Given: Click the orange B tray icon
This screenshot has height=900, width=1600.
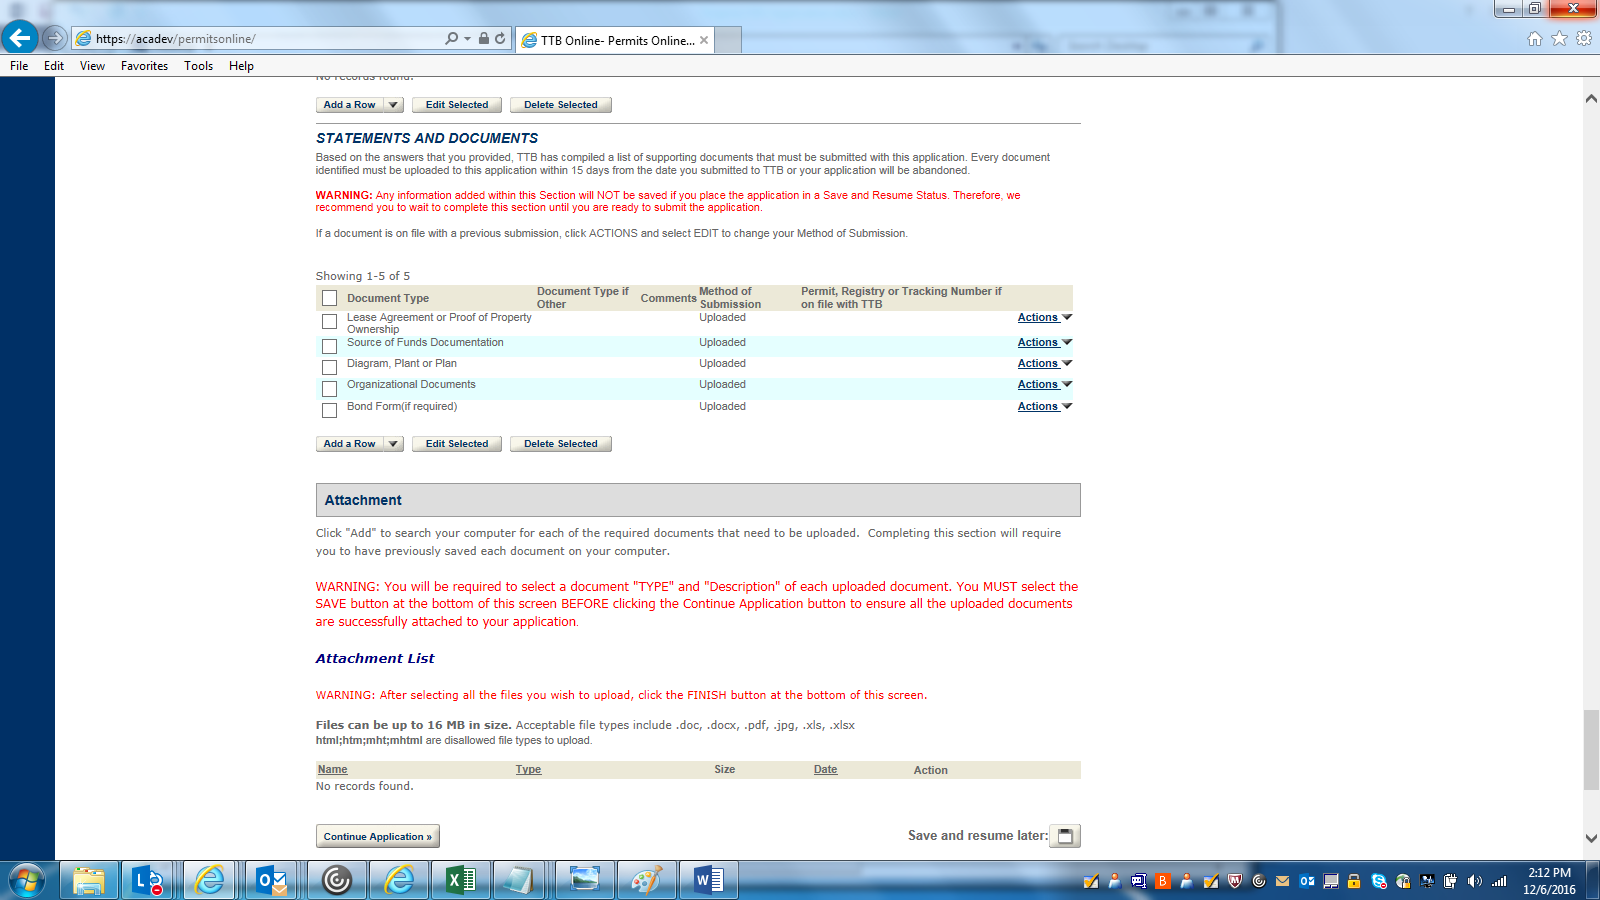Looking at the screenshot, I should [1163, 881].
